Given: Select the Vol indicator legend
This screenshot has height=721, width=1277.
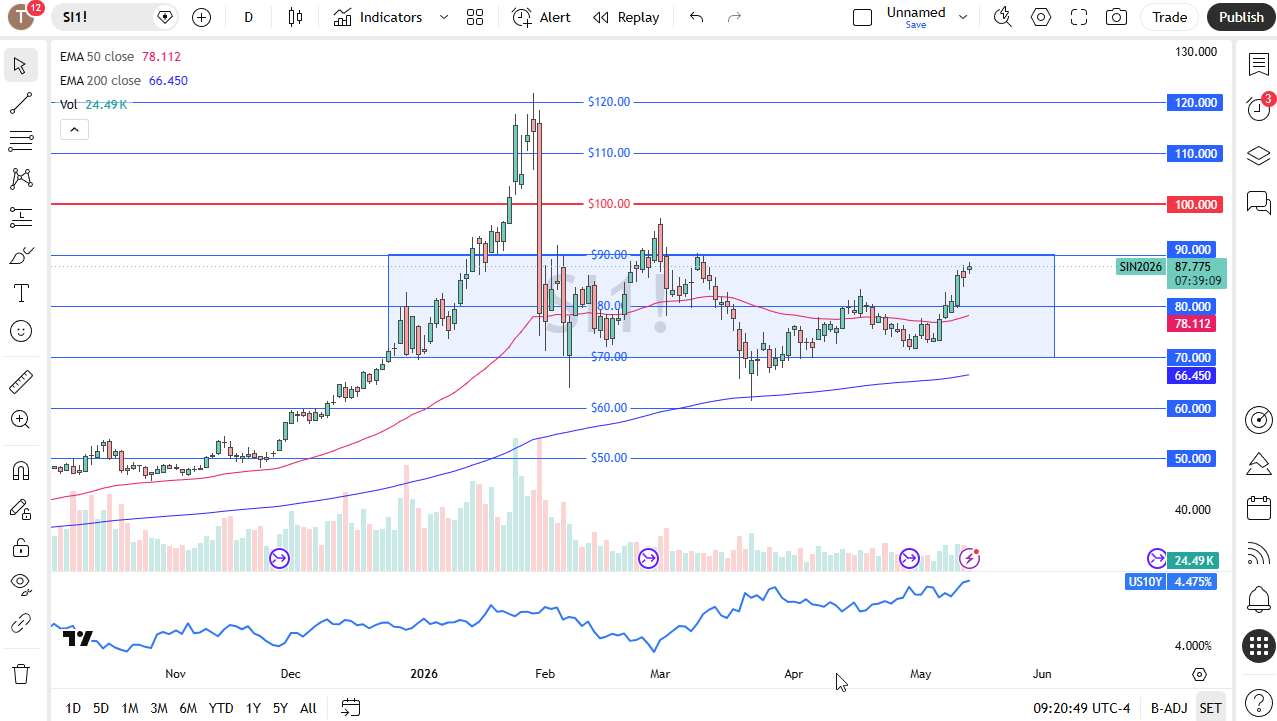Looking at the screenshot, I should pyautogui.click(x=69, y=104).
